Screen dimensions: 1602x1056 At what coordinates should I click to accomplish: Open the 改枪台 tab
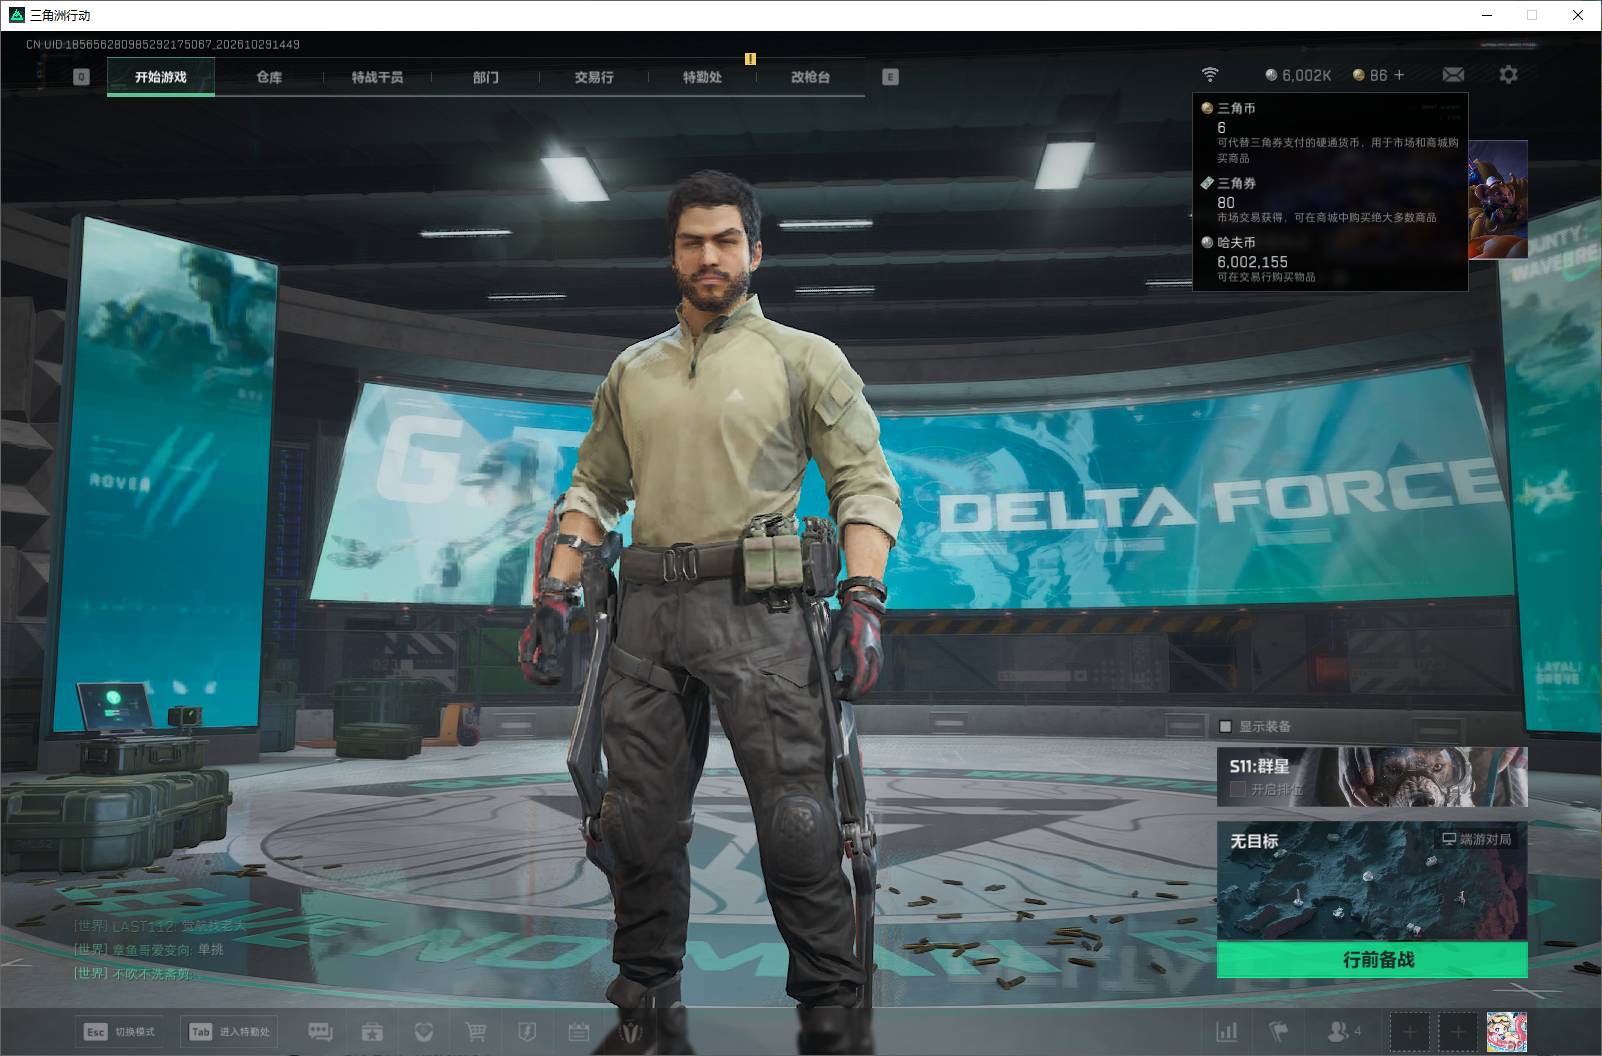coord(810,77)
